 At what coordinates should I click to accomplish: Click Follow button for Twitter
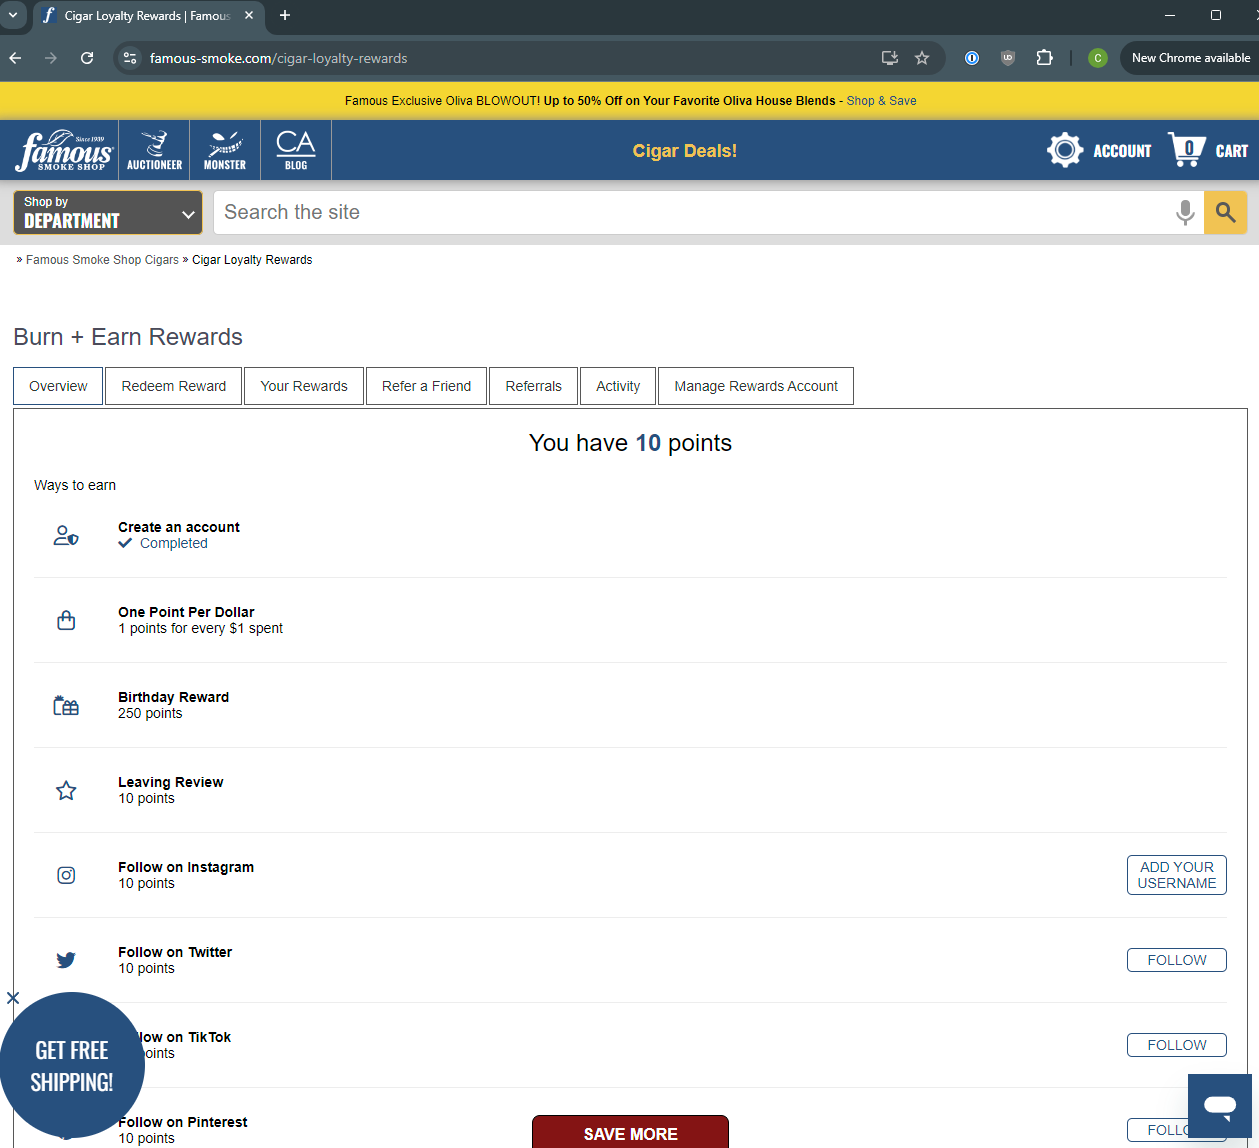tap(1177, 960)
